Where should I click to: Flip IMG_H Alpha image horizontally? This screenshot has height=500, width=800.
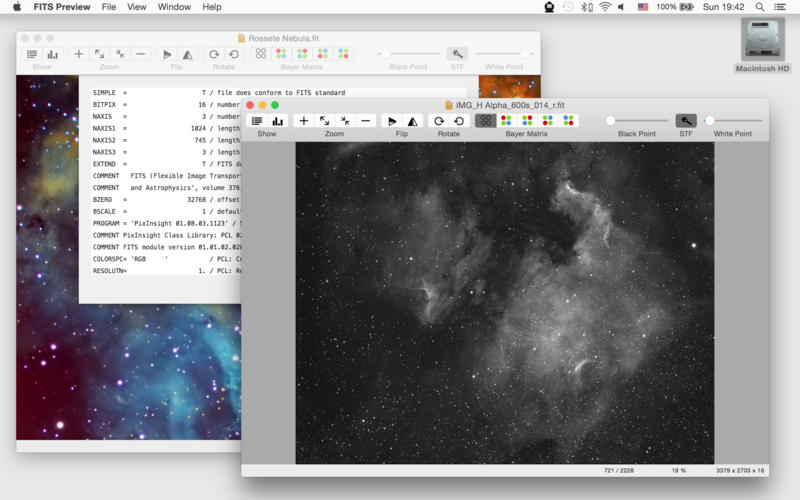pyautogui.click(x=392, y=121)
